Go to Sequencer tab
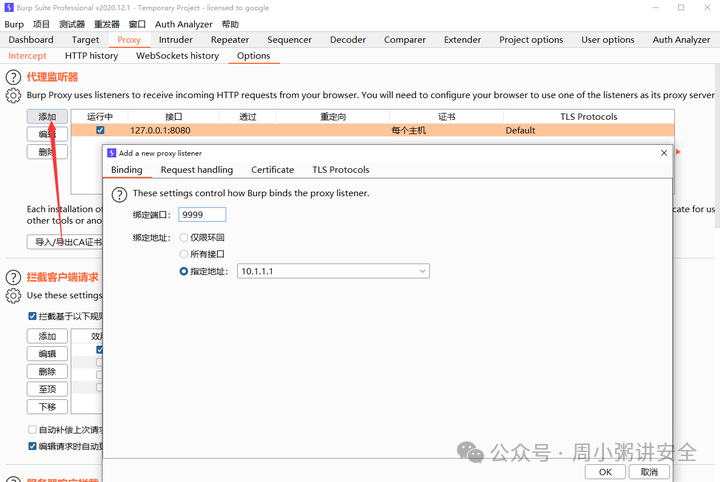The image size is (720, 482). coord(289,40)
